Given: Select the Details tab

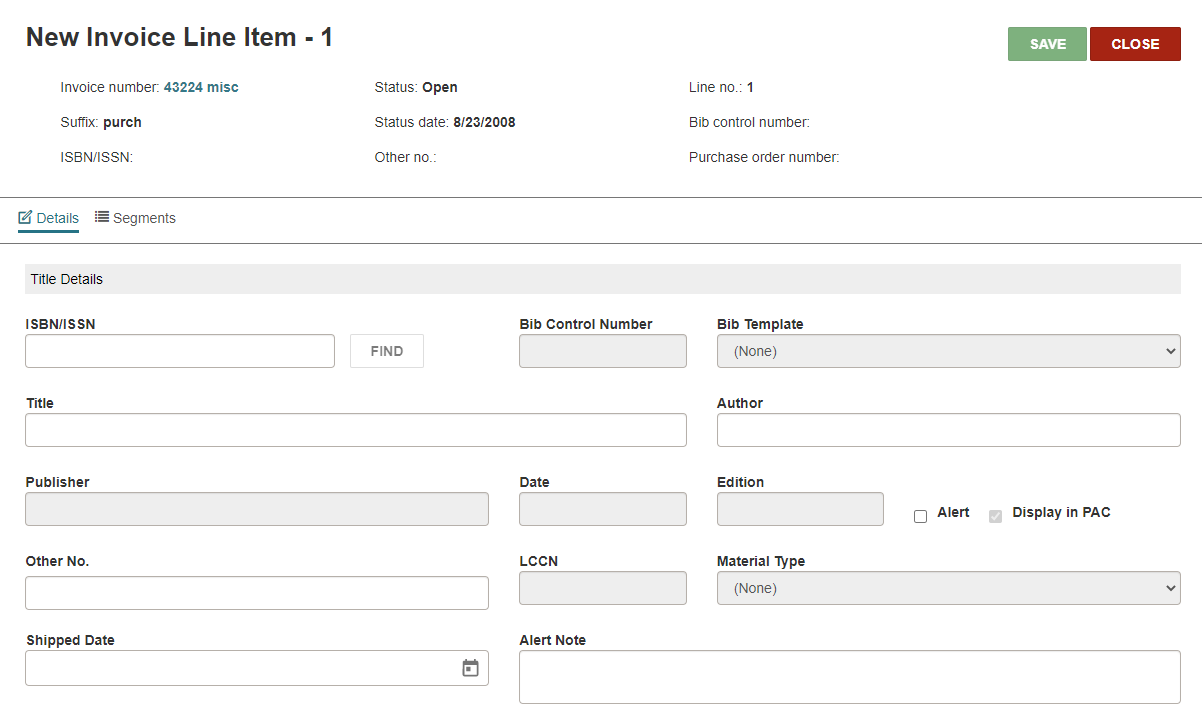Looking at the screenshot, I should click(48, 218).
